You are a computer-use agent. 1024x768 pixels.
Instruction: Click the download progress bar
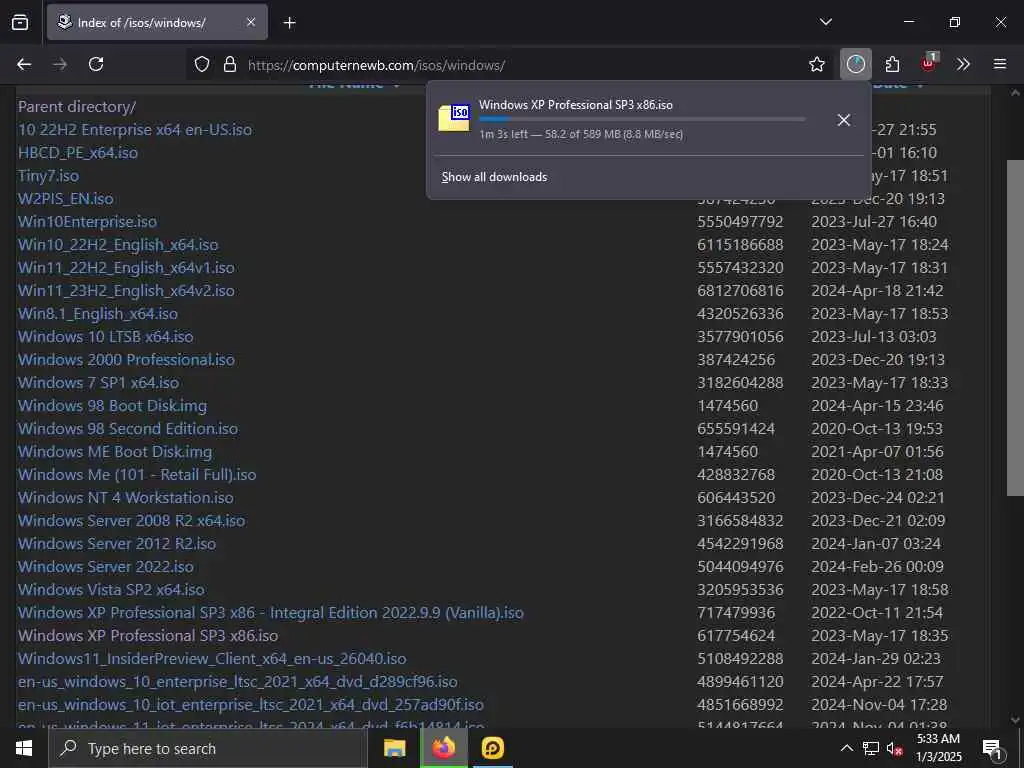point(642,119)
